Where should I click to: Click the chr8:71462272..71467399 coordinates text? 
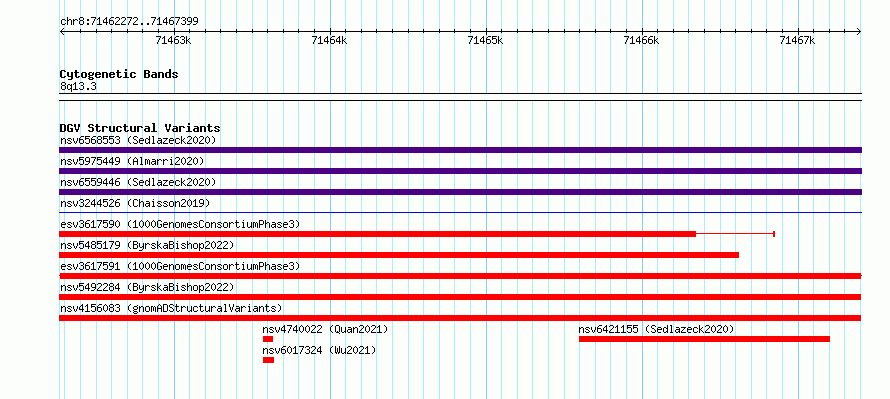point(129,22)
